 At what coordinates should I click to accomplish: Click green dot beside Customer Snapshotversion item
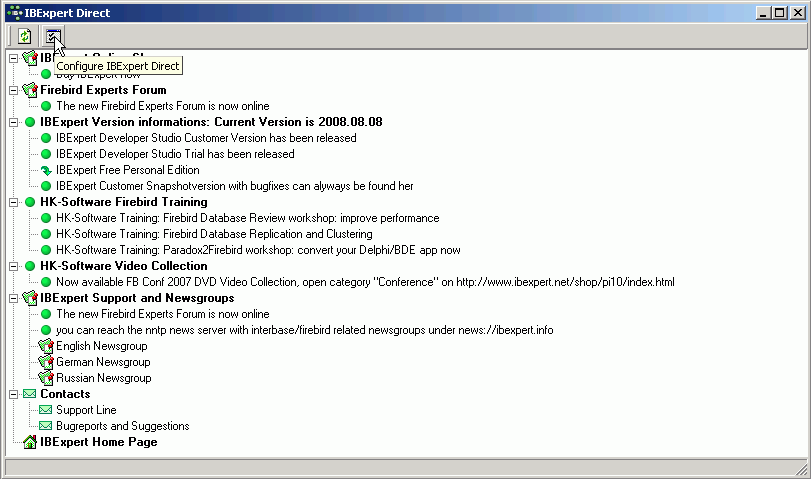click(46, 186)
